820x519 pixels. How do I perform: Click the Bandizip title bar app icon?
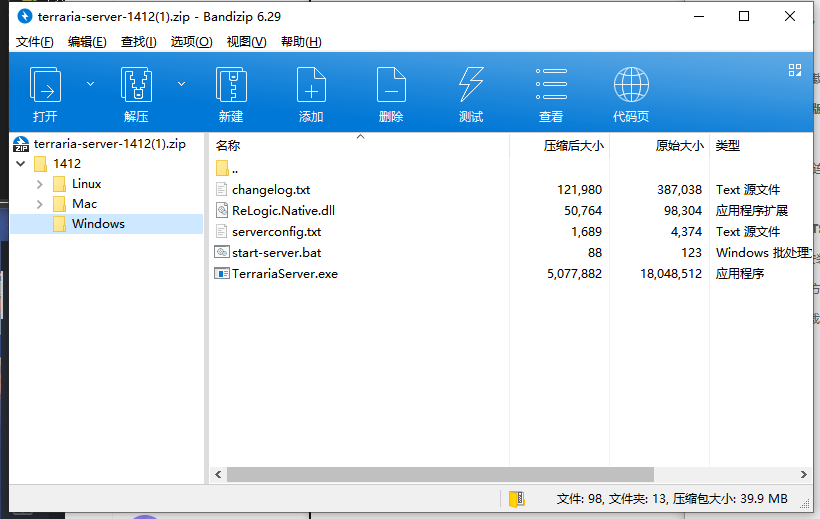pos(25,16)
